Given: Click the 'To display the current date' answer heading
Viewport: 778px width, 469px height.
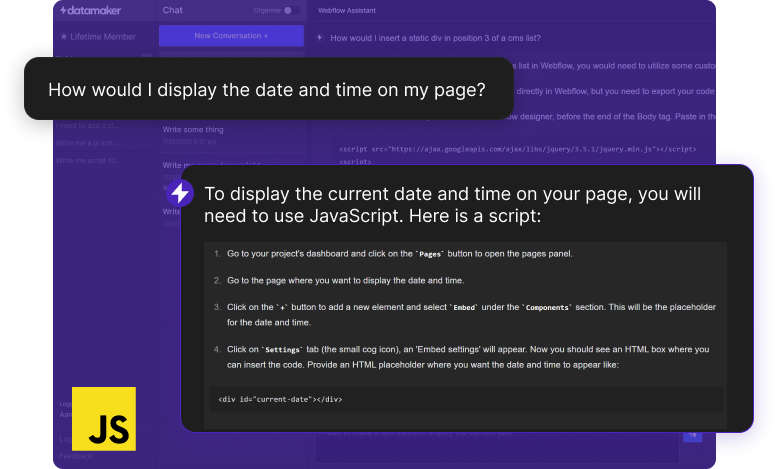Looking at the screenshot, I should tap(453, 204).
